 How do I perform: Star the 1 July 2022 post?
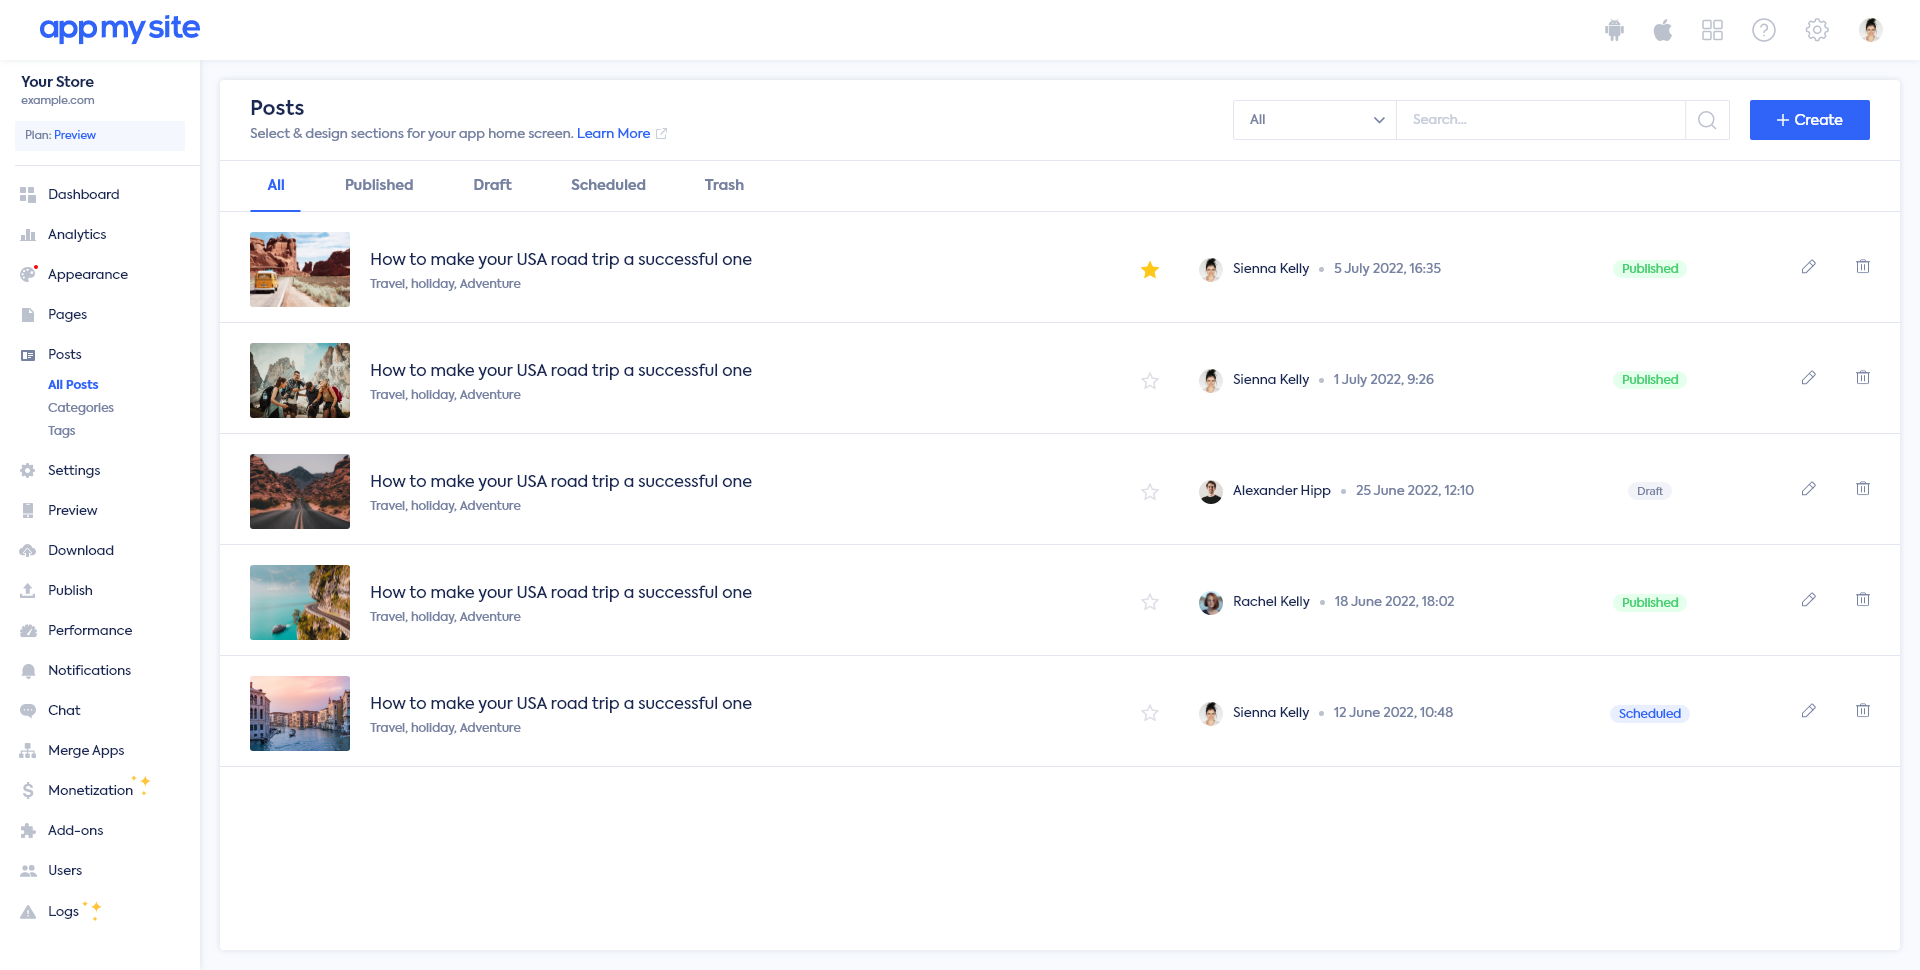pos(1150,380)
